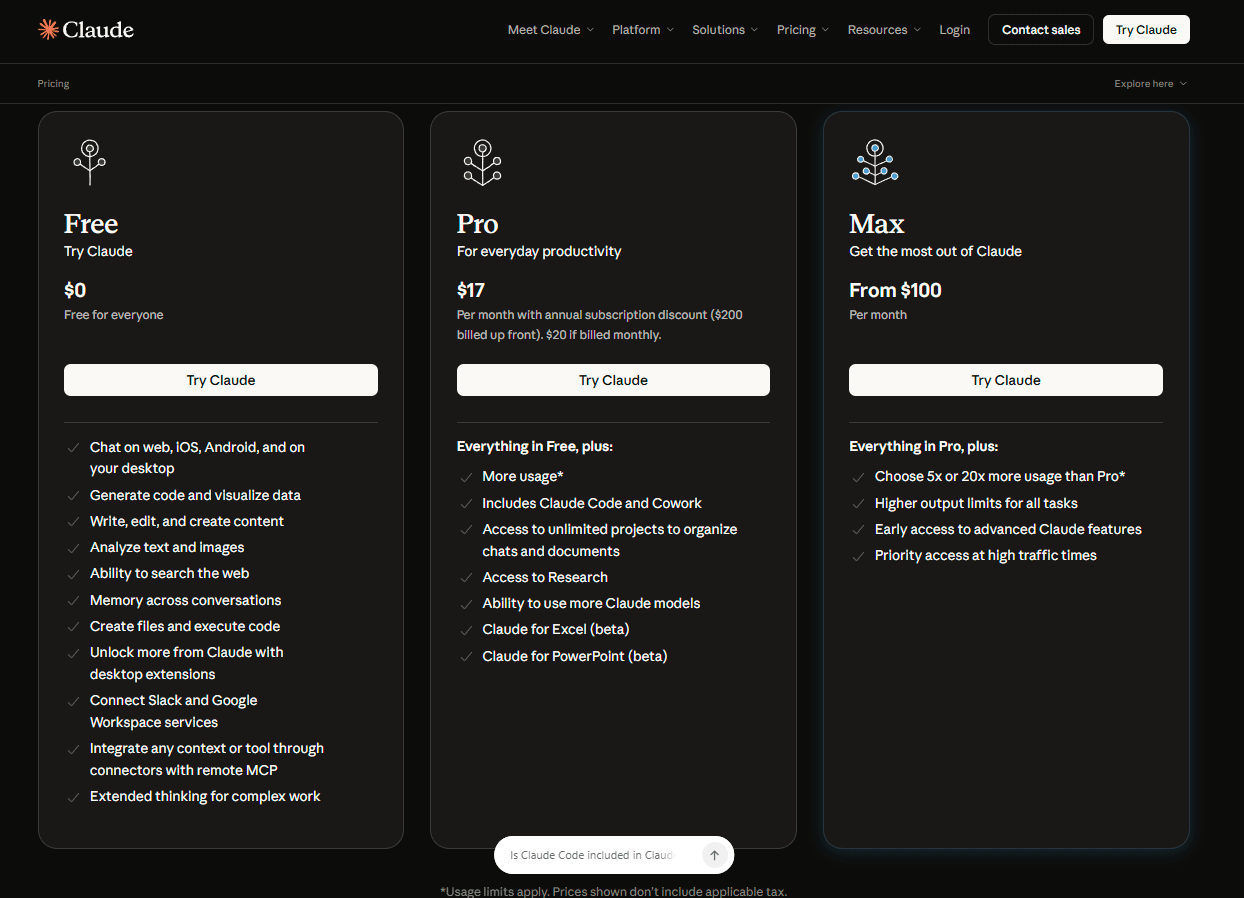Click the submit arrow in the chat bar
Image resolution: width=1244 pixels, height=898 pixels.
(715, 855)
